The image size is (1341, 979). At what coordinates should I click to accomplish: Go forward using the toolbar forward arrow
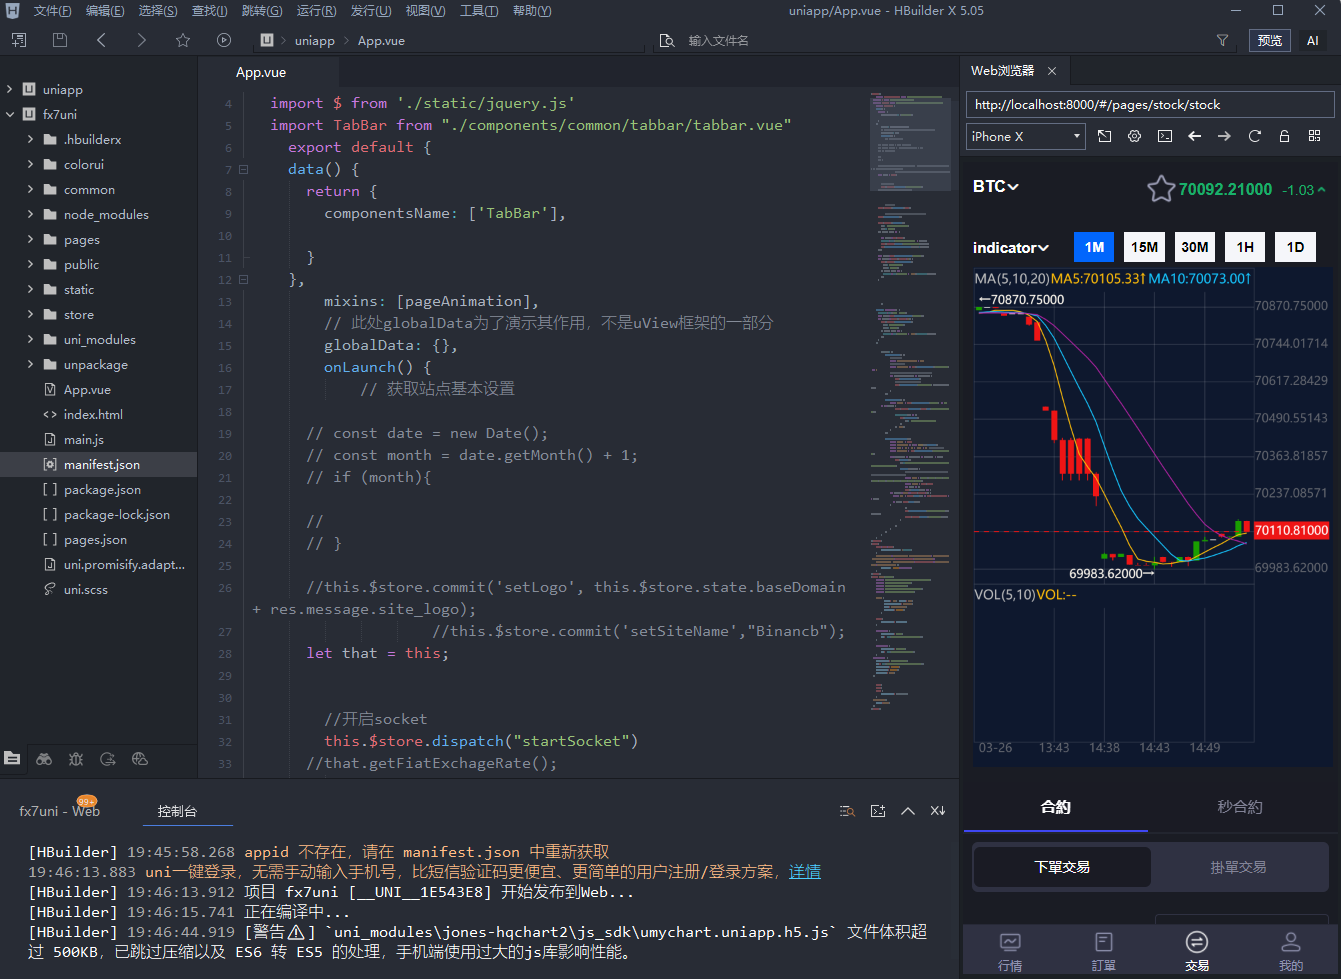(x=141, y=40)
